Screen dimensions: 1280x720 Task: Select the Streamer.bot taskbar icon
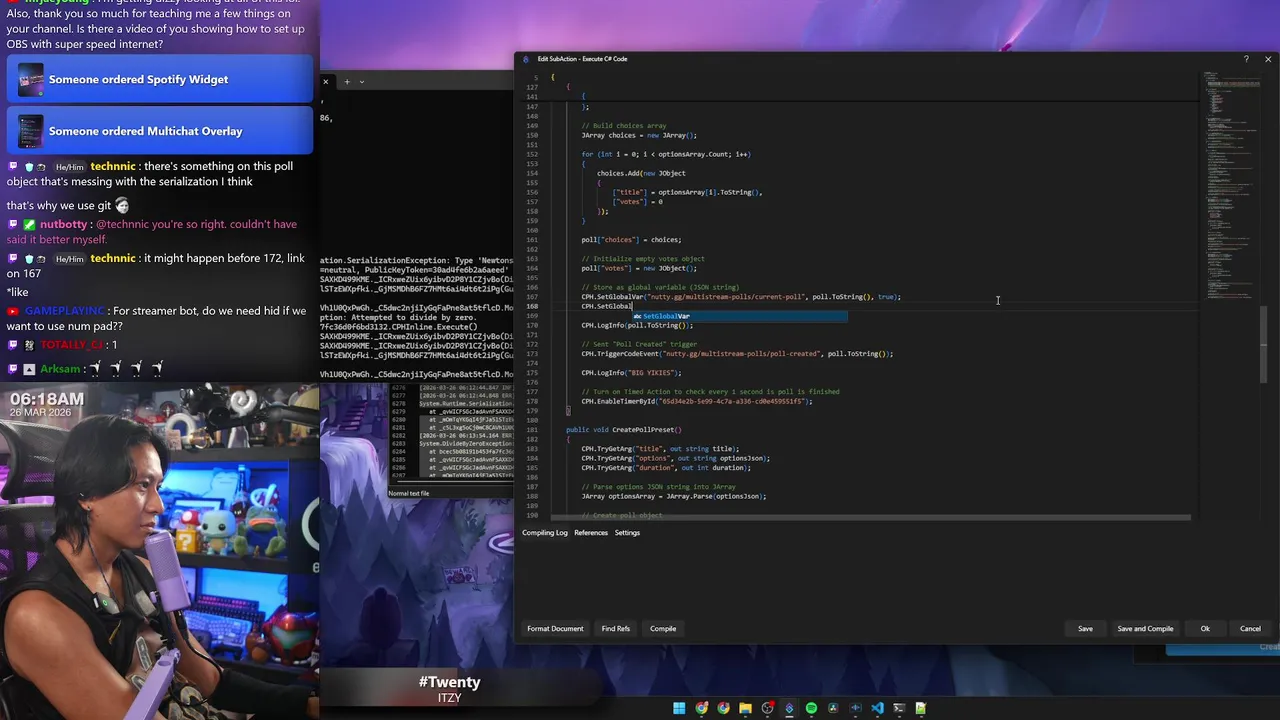tap(789, 708)
